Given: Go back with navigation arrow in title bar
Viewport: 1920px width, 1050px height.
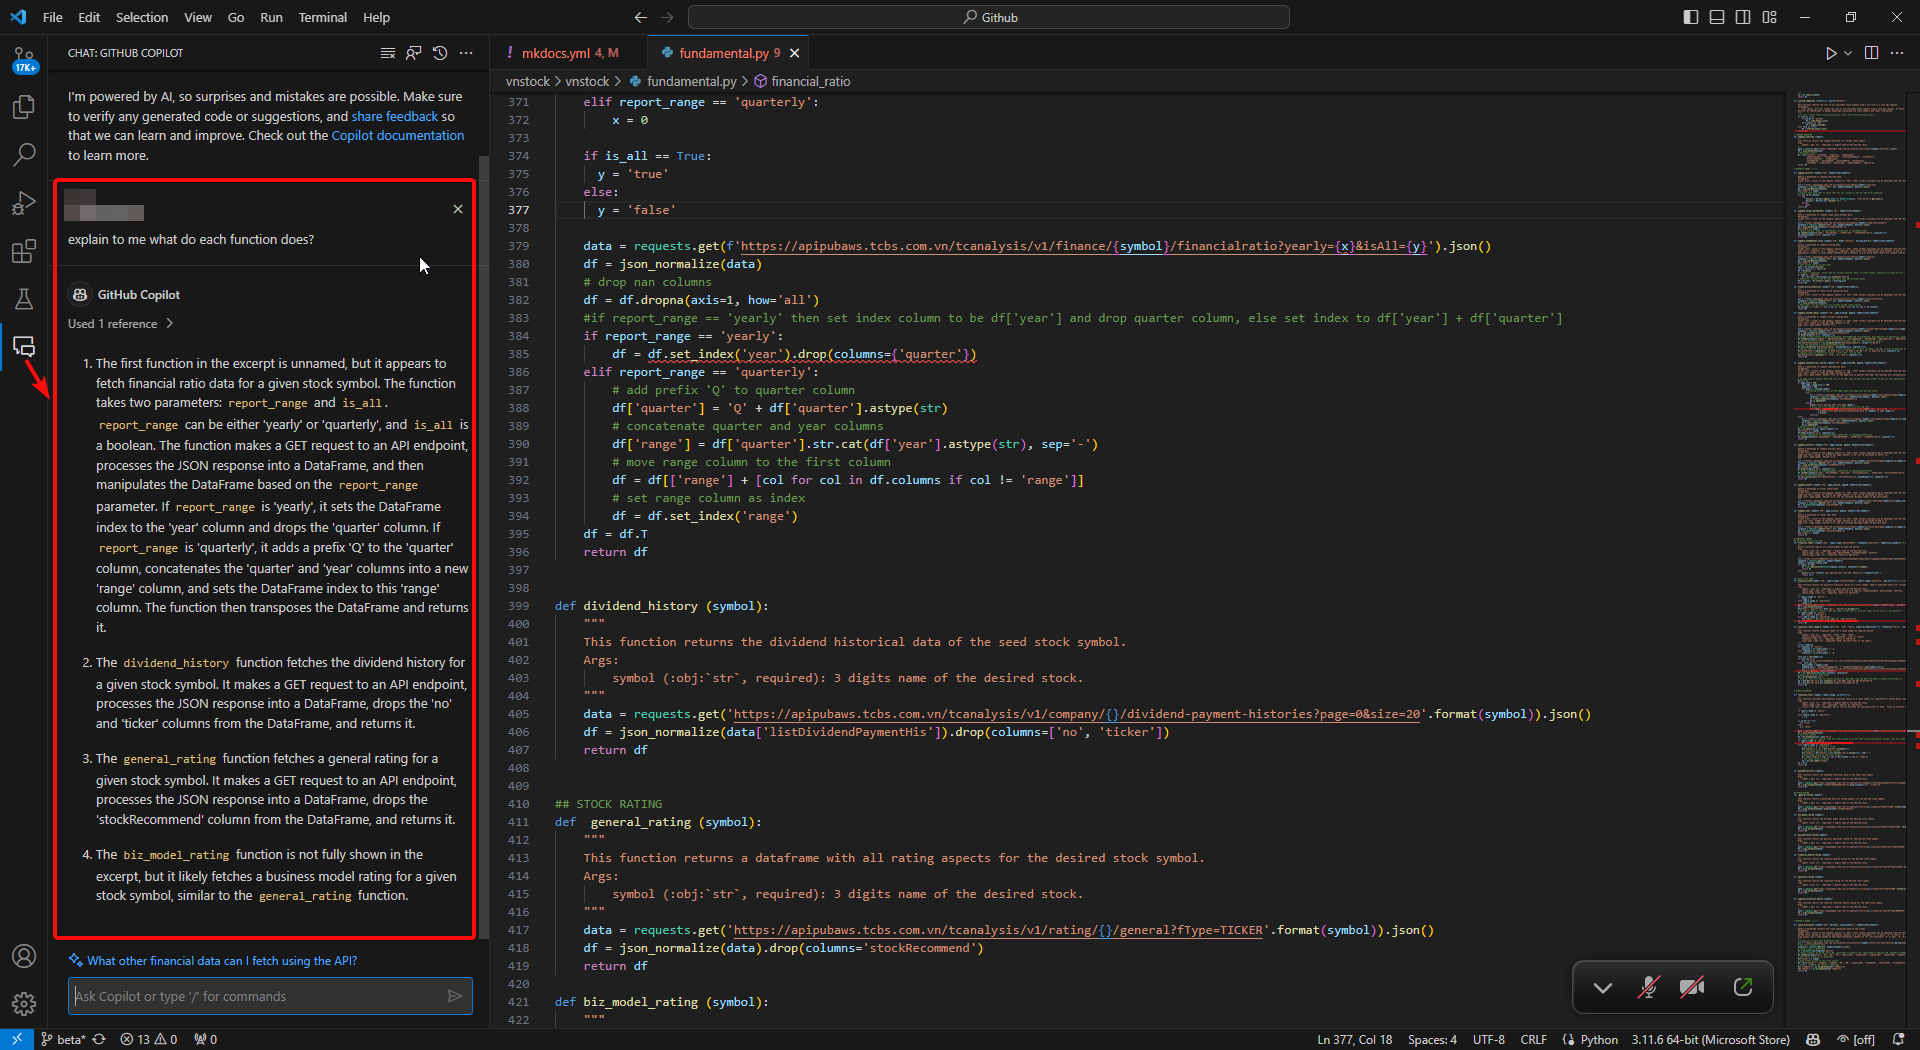Looking at the screenshot, I should (x=641, y=17).
